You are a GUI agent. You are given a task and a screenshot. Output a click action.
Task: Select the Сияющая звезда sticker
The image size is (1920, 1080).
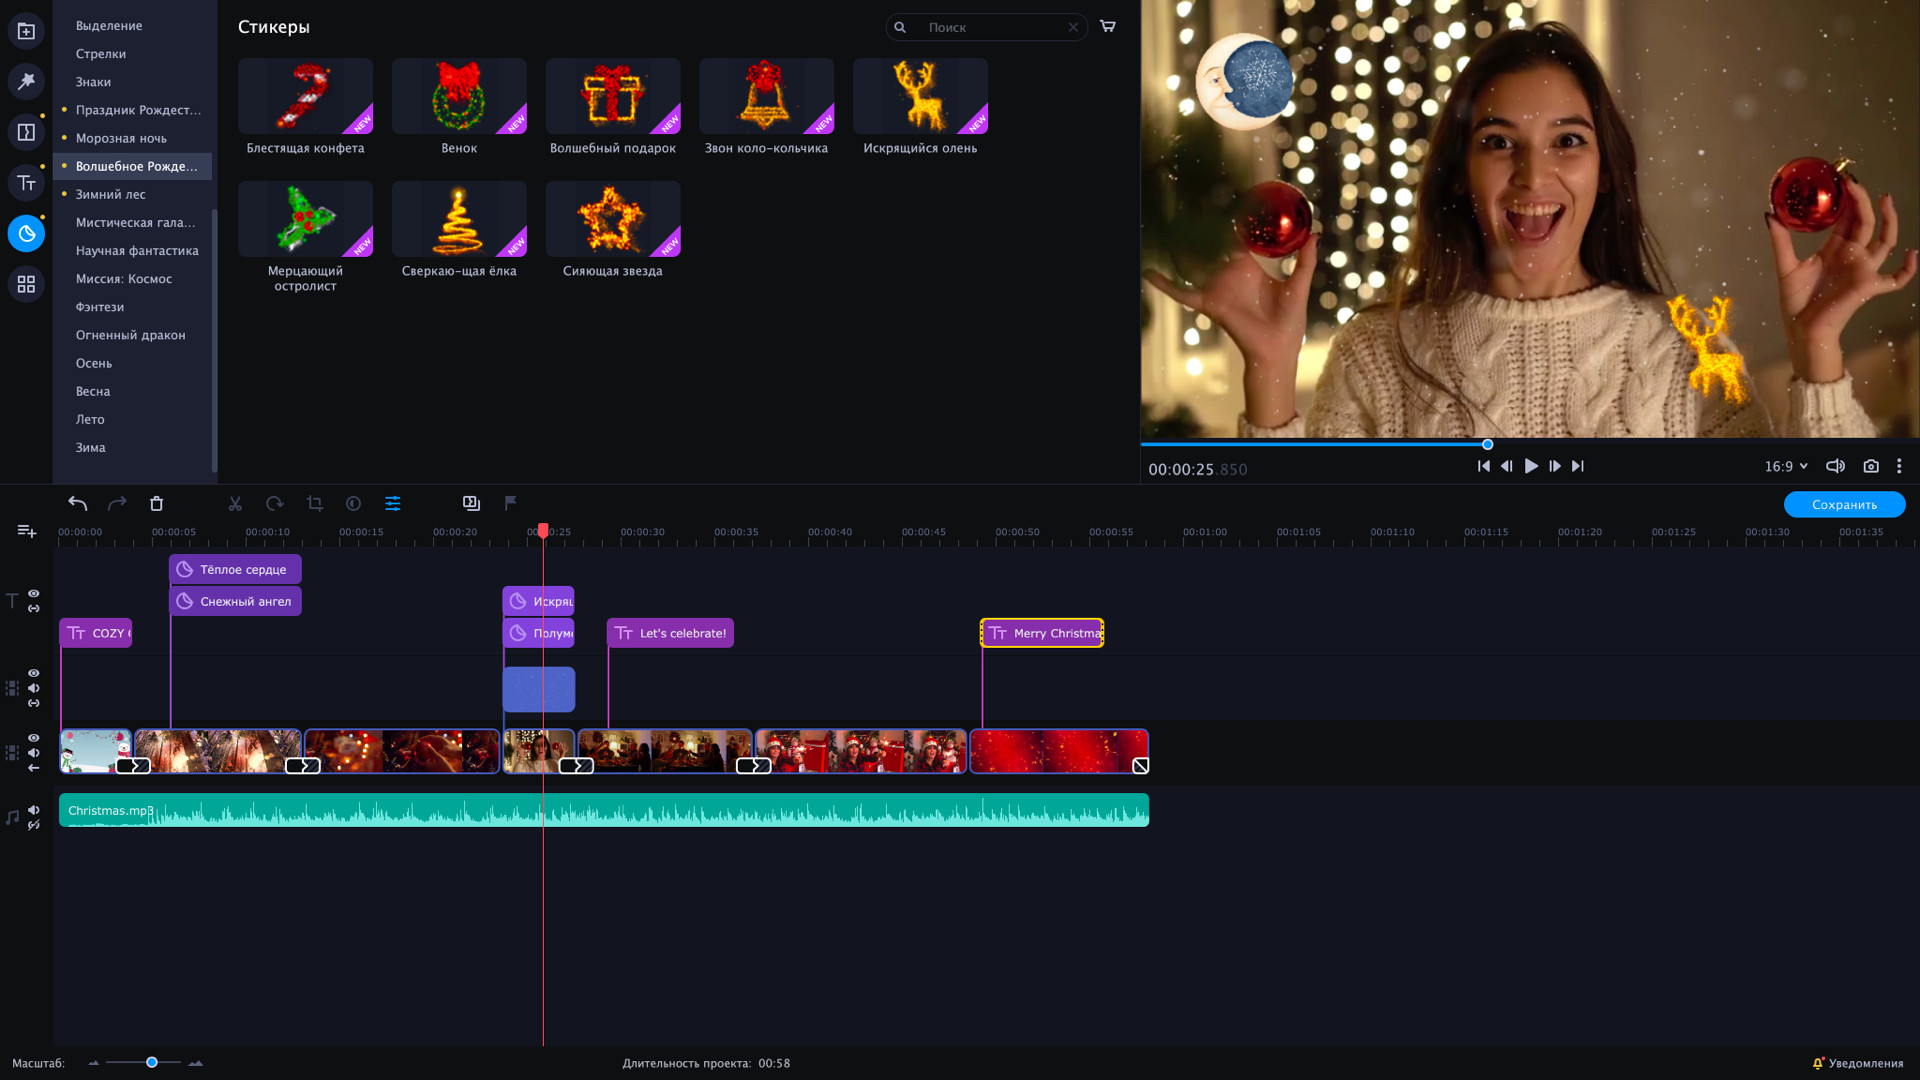612,218
